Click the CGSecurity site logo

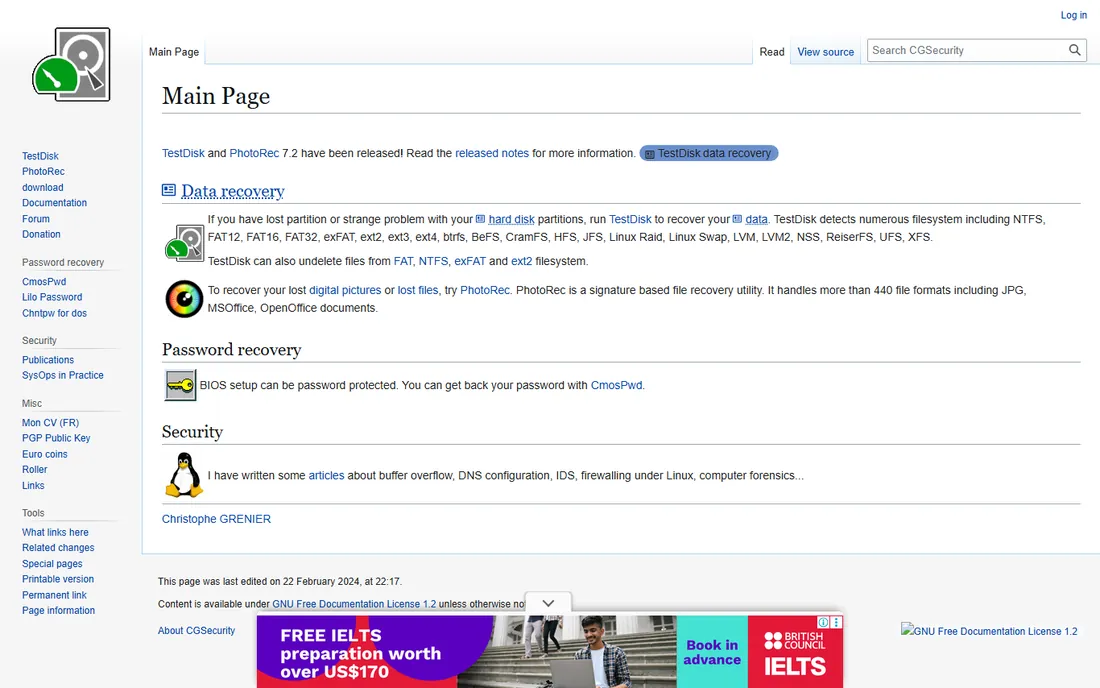click(71, 65)
